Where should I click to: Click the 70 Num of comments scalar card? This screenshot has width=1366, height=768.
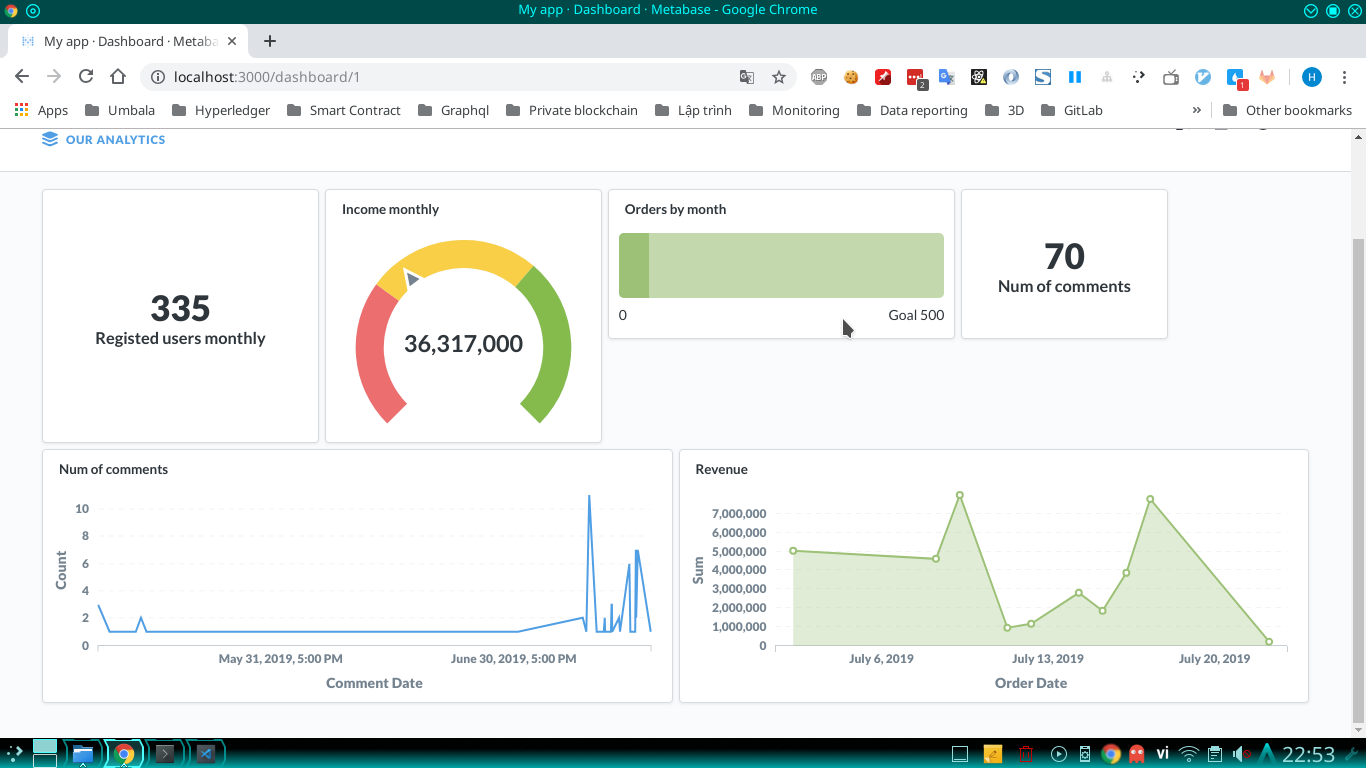(x=1064, y=264)
